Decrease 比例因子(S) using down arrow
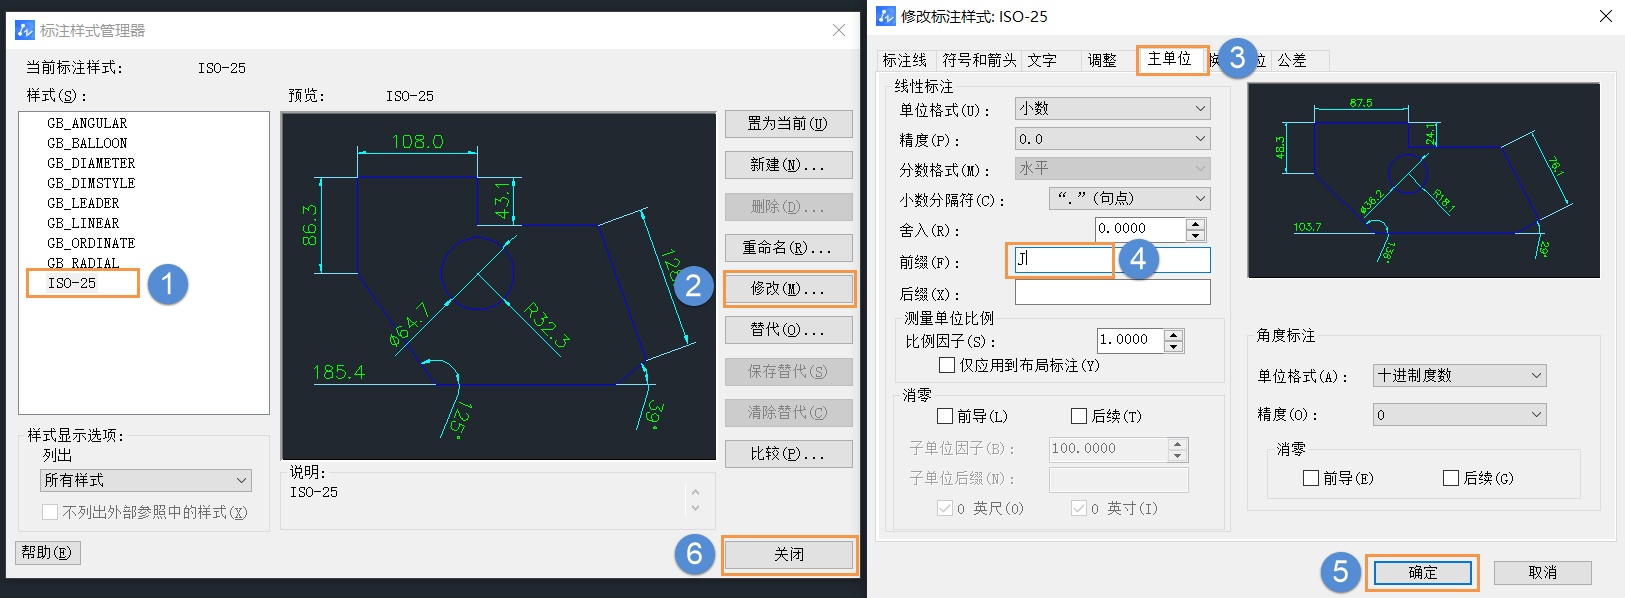 [1174, 346]
